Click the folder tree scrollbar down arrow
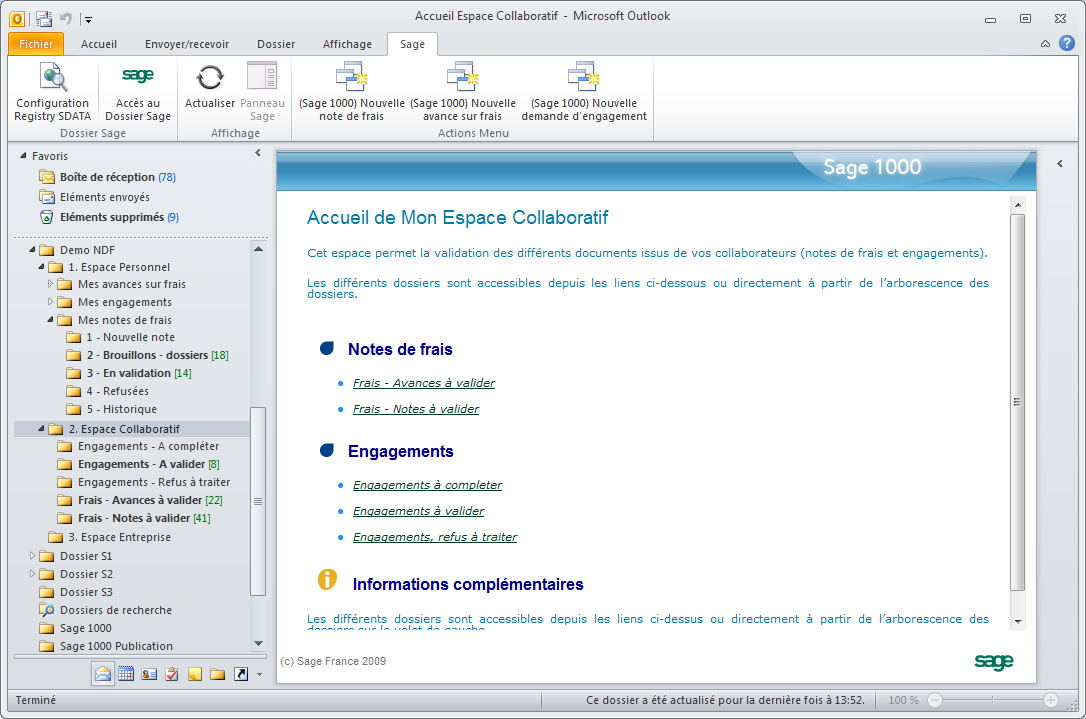1086x719 pixels. pyautogui.click(x=258, y=643)
